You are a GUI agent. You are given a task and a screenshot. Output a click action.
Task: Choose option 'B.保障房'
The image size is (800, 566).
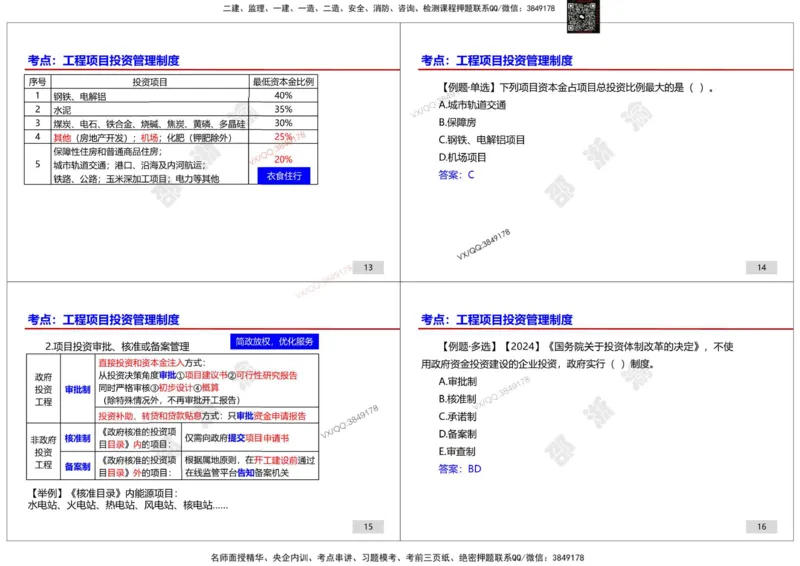click(x=457, y=122)
